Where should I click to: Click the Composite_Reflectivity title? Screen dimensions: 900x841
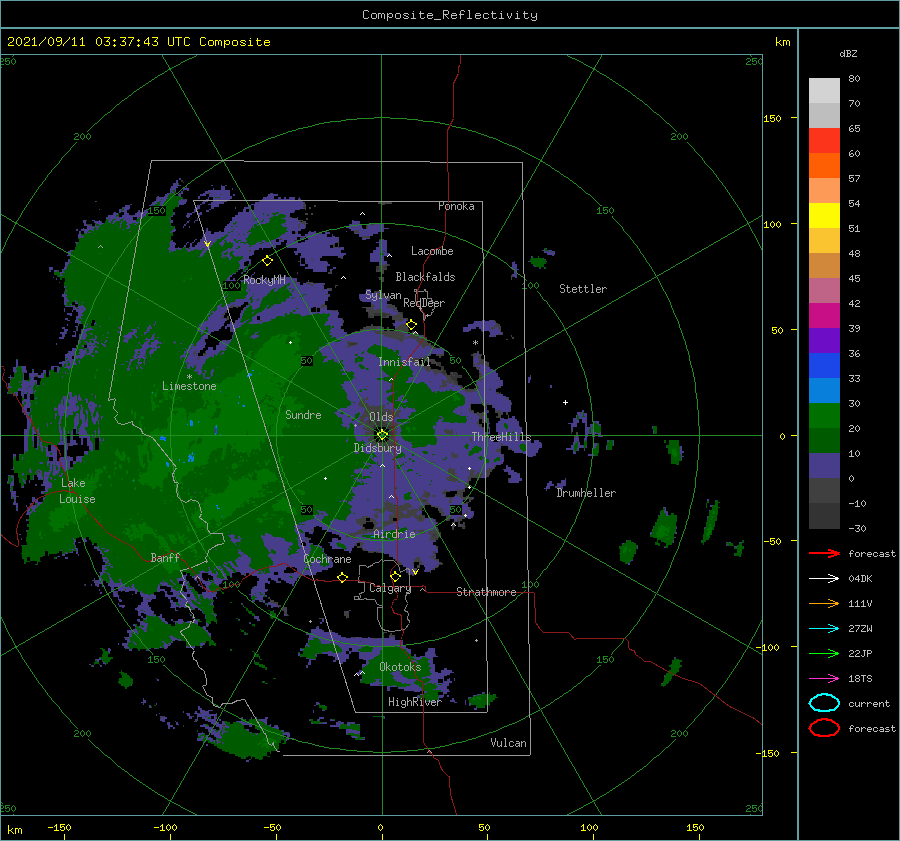tap(450, 15)
